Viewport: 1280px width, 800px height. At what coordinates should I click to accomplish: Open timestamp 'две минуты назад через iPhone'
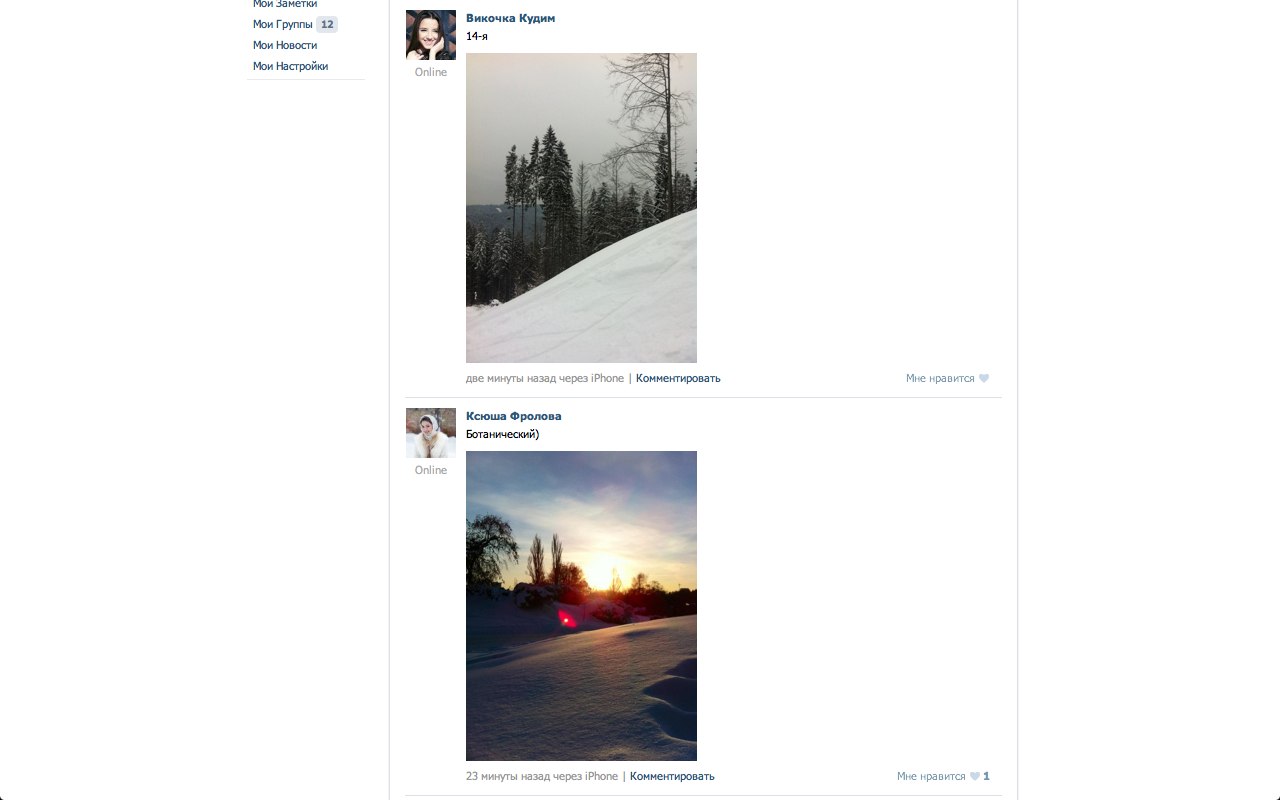pos(545,378)
